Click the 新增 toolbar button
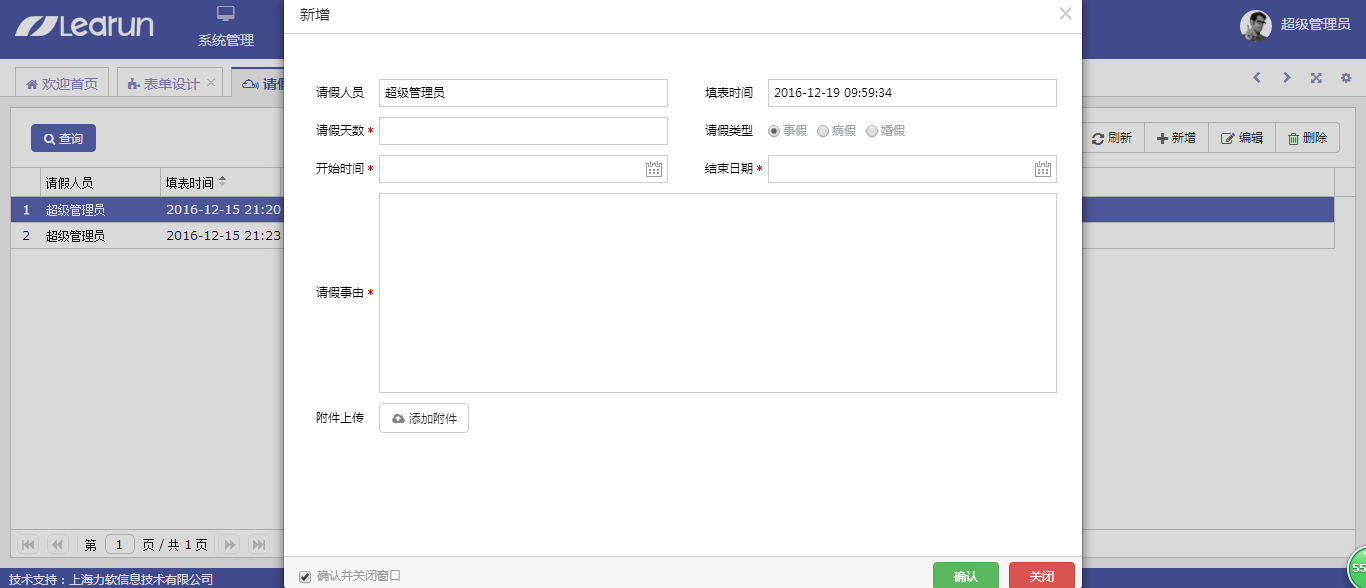The width and height of the screenshot is (1366, 588). point(1176,138)
